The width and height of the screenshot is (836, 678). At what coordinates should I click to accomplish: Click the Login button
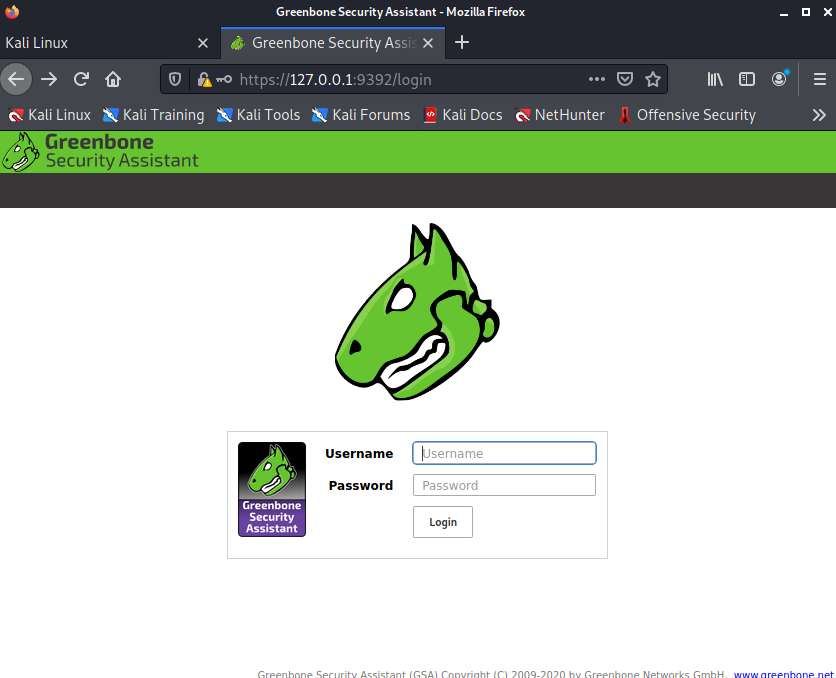[443, 522]
